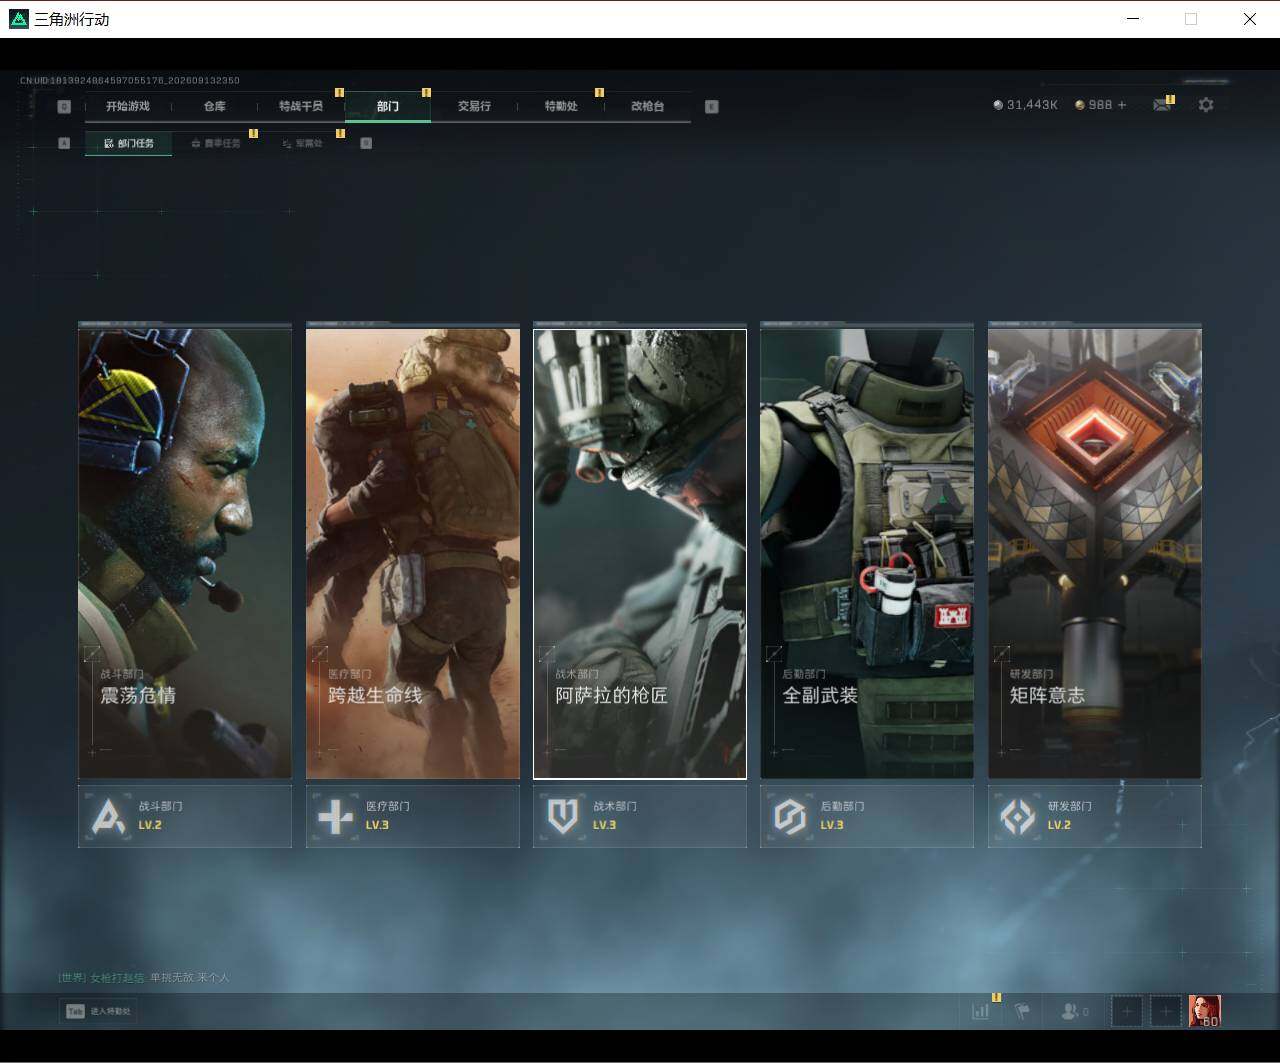Image resolution: width=1280 pixels, height=1063 pixels.
Task: Click the W key next sub-tab hint
Action: [366, 143]
